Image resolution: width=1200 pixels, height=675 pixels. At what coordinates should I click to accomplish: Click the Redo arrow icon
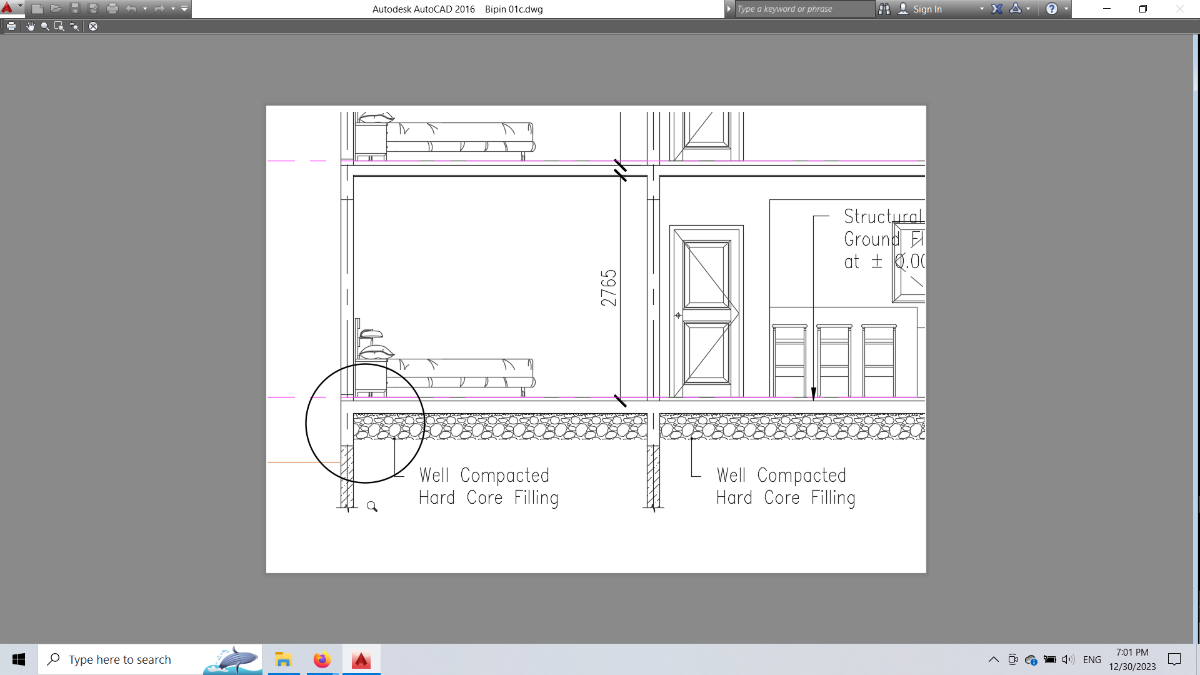tap(159, 9)
